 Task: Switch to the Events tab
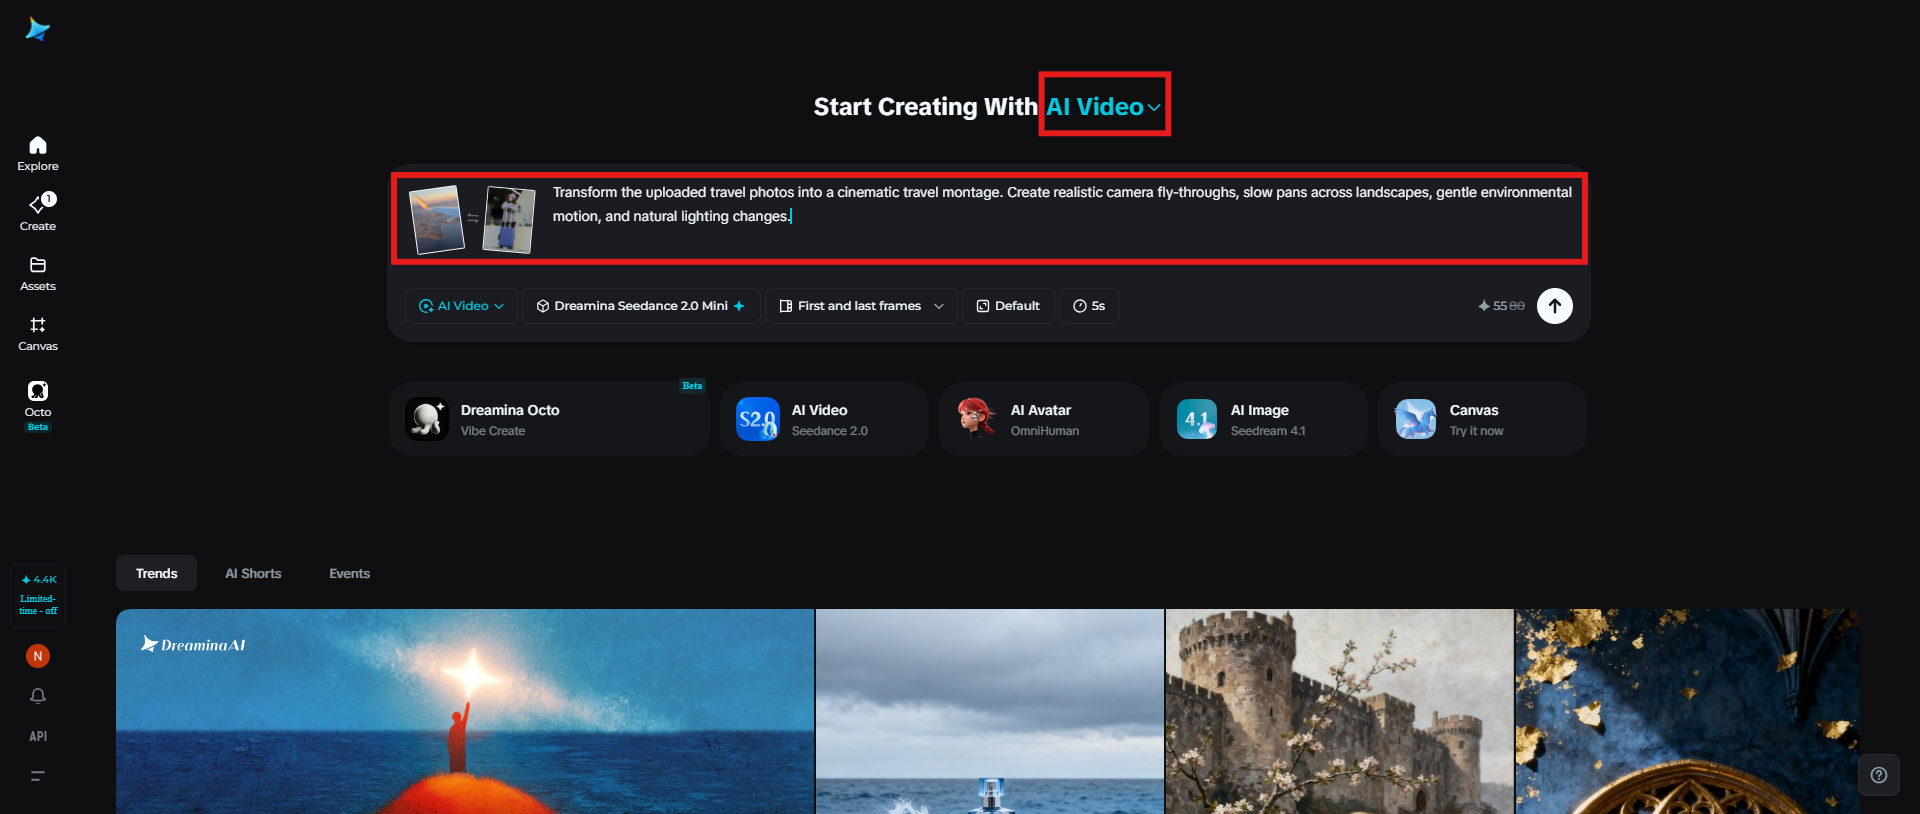pos(350,573)
